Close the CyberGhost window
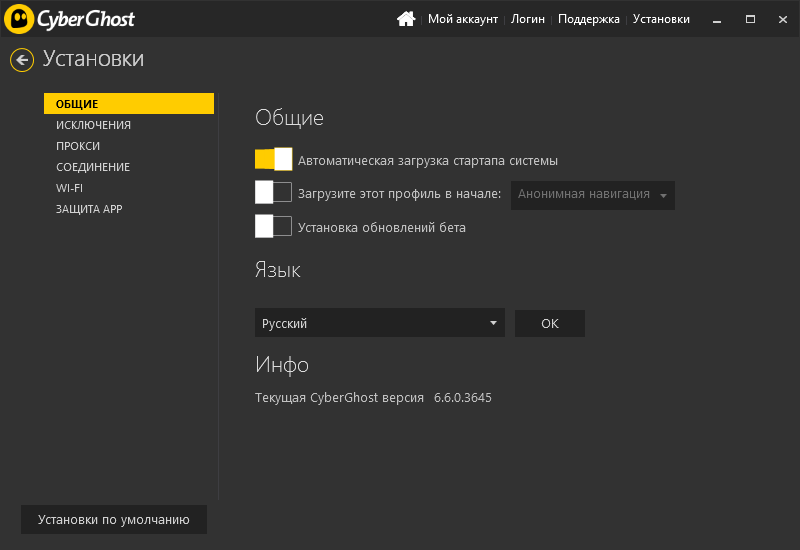The image size is (800, 550). (783, 19)
